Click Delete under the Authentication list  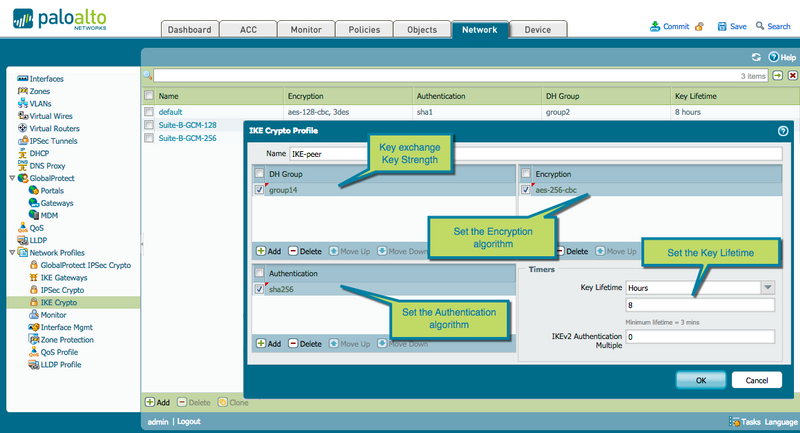coord(305,344)
